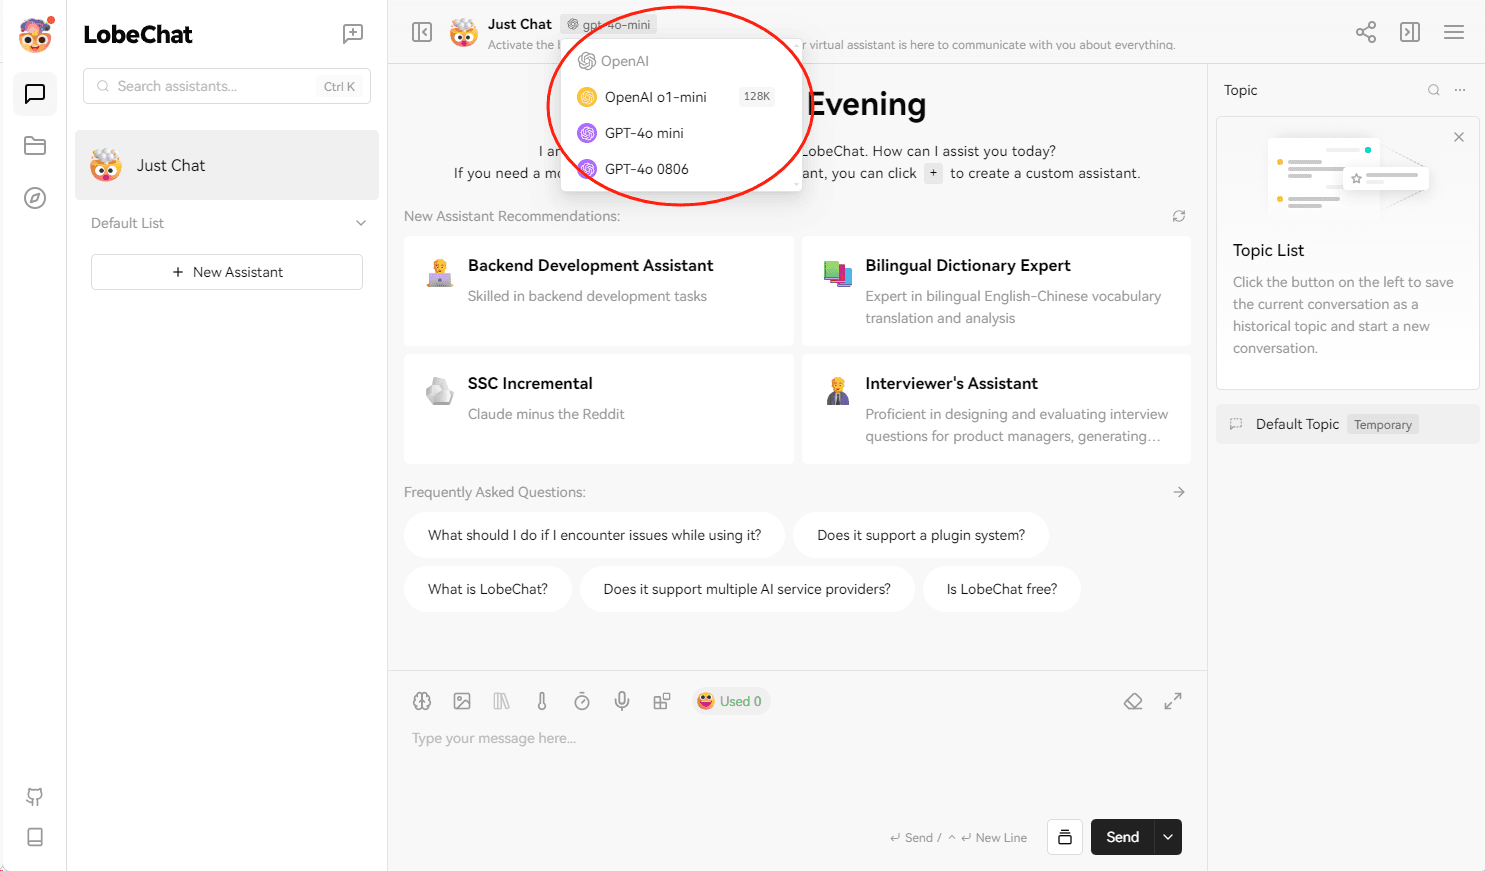Ask 'What is LobeChat?'
The width and height of the screenshot is (1485, 871).
tap(488, 589)
